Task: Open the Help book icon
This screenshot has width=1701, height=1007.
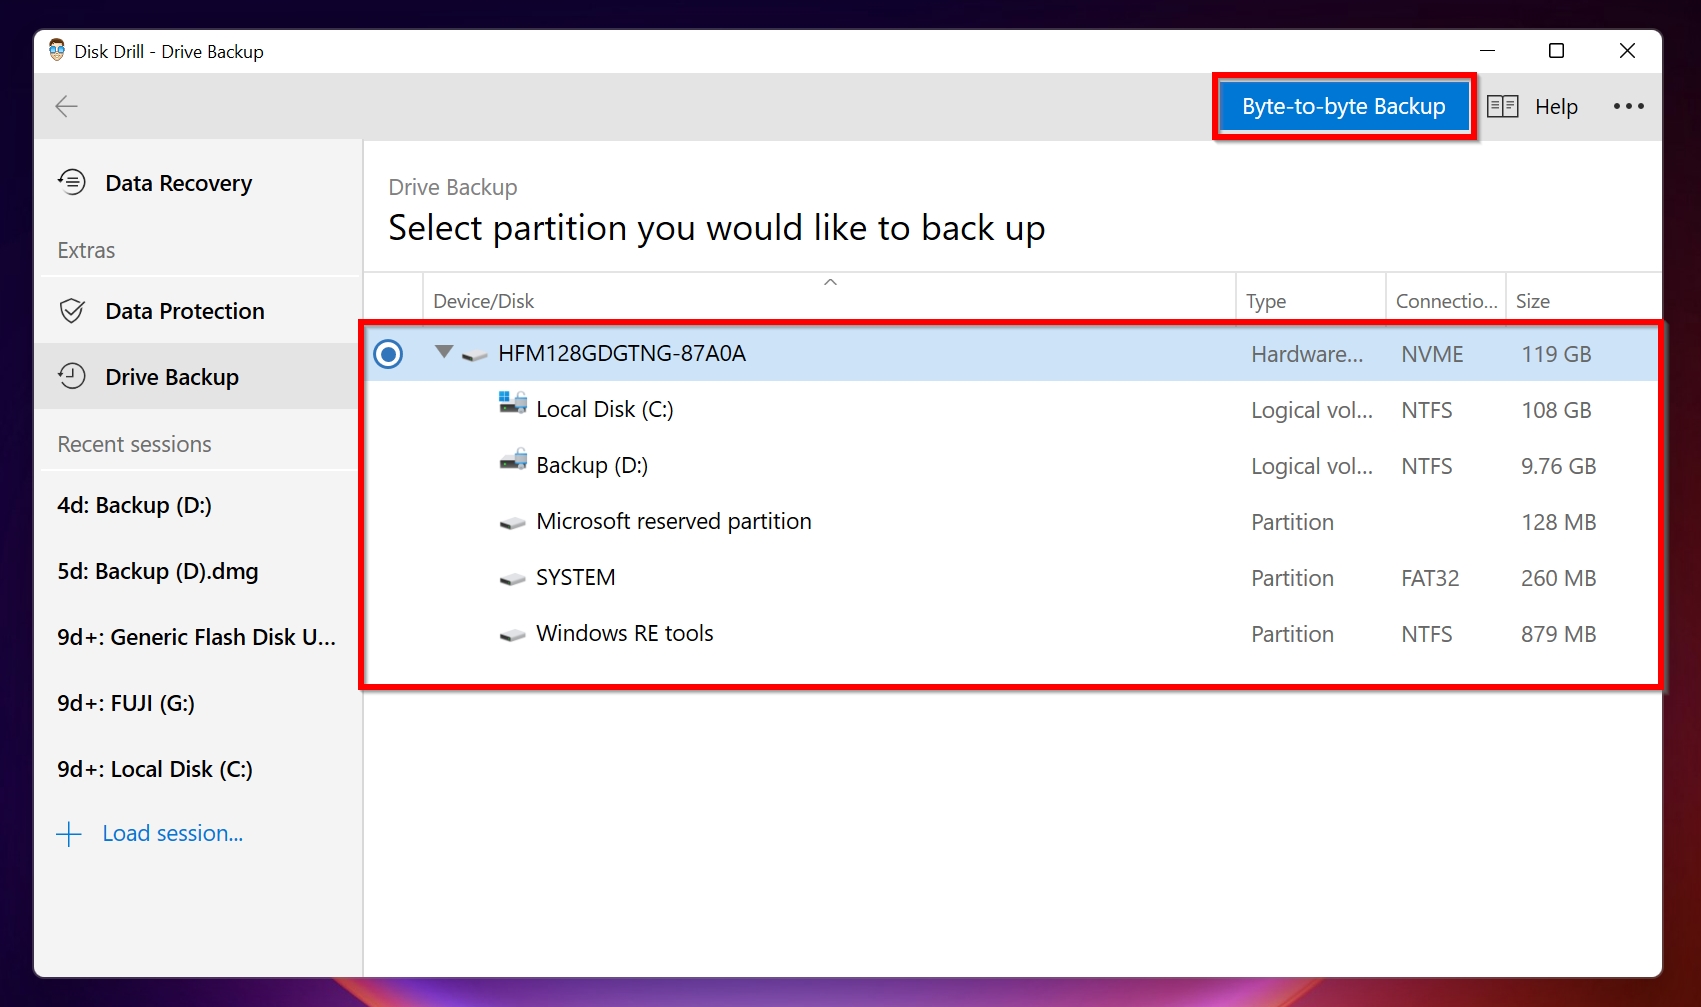Action: click(1502, 106)
